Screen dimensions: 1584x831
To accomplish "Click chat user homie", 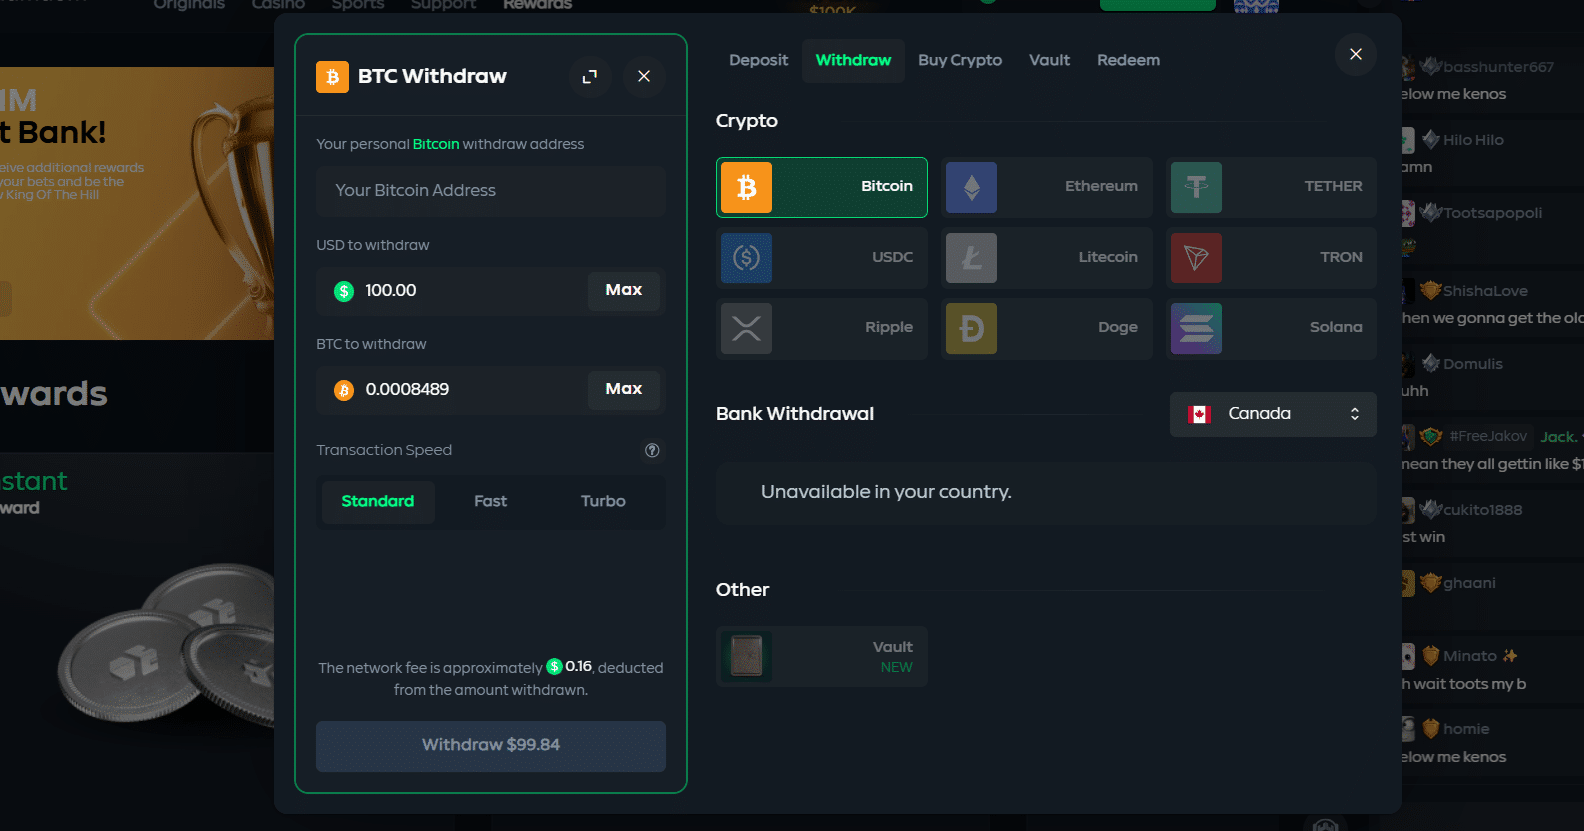I will 1466,729.
